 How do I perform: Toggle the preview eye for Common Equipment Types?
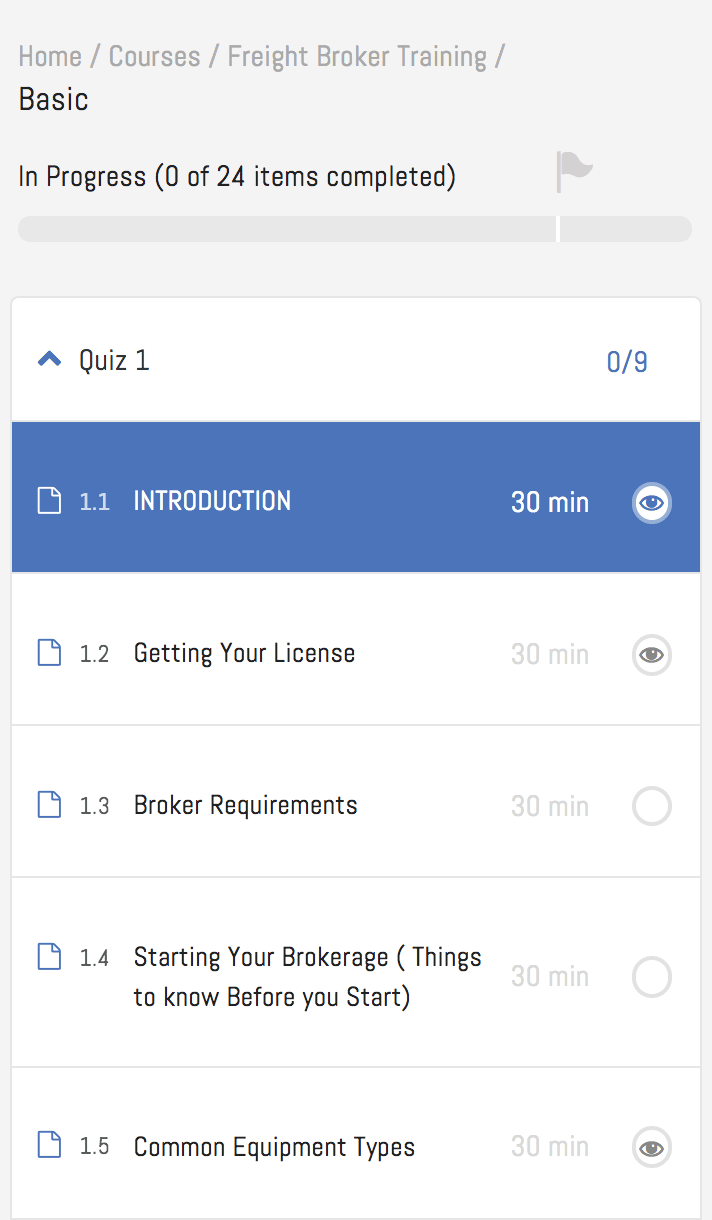point(652,1147)
